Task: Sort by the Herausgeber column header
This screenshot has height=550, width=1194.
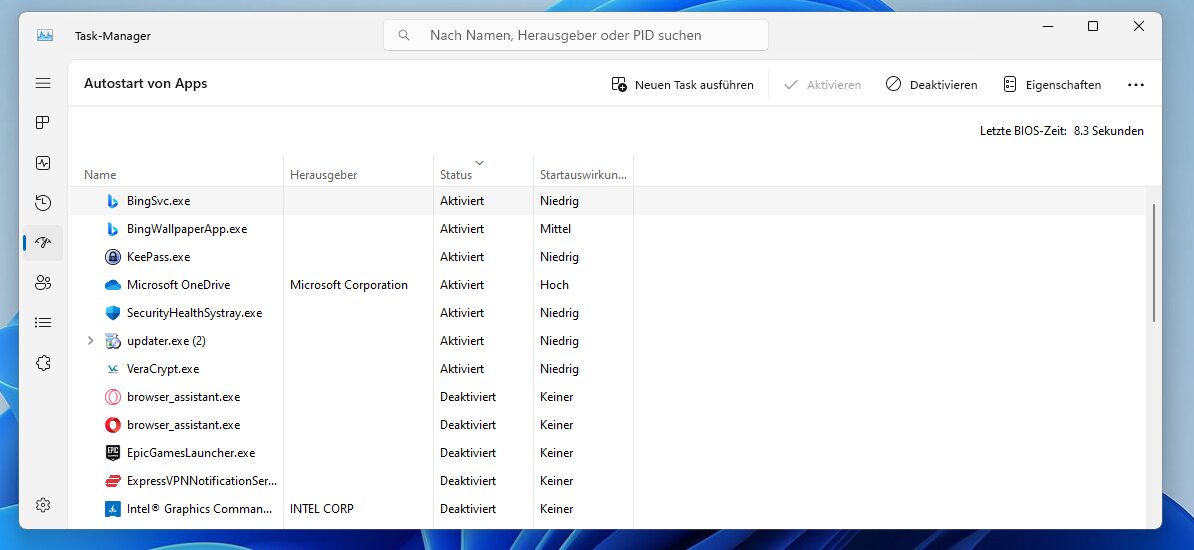Action: pyautogui.click(x=323, y=175)
